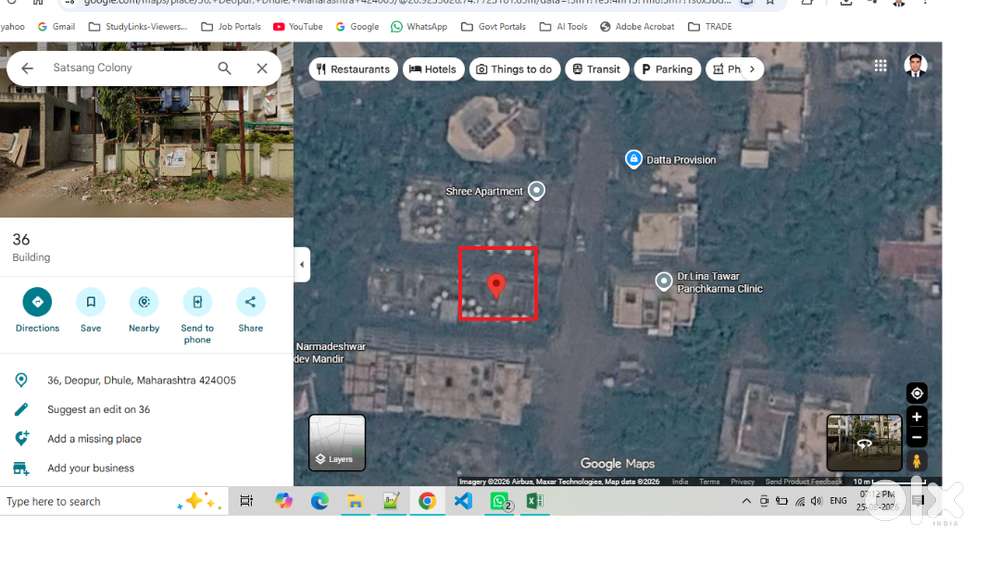
Task: Click the Dr.Lina Tawar Panchkarma Clinic marker
Action: 664,281
